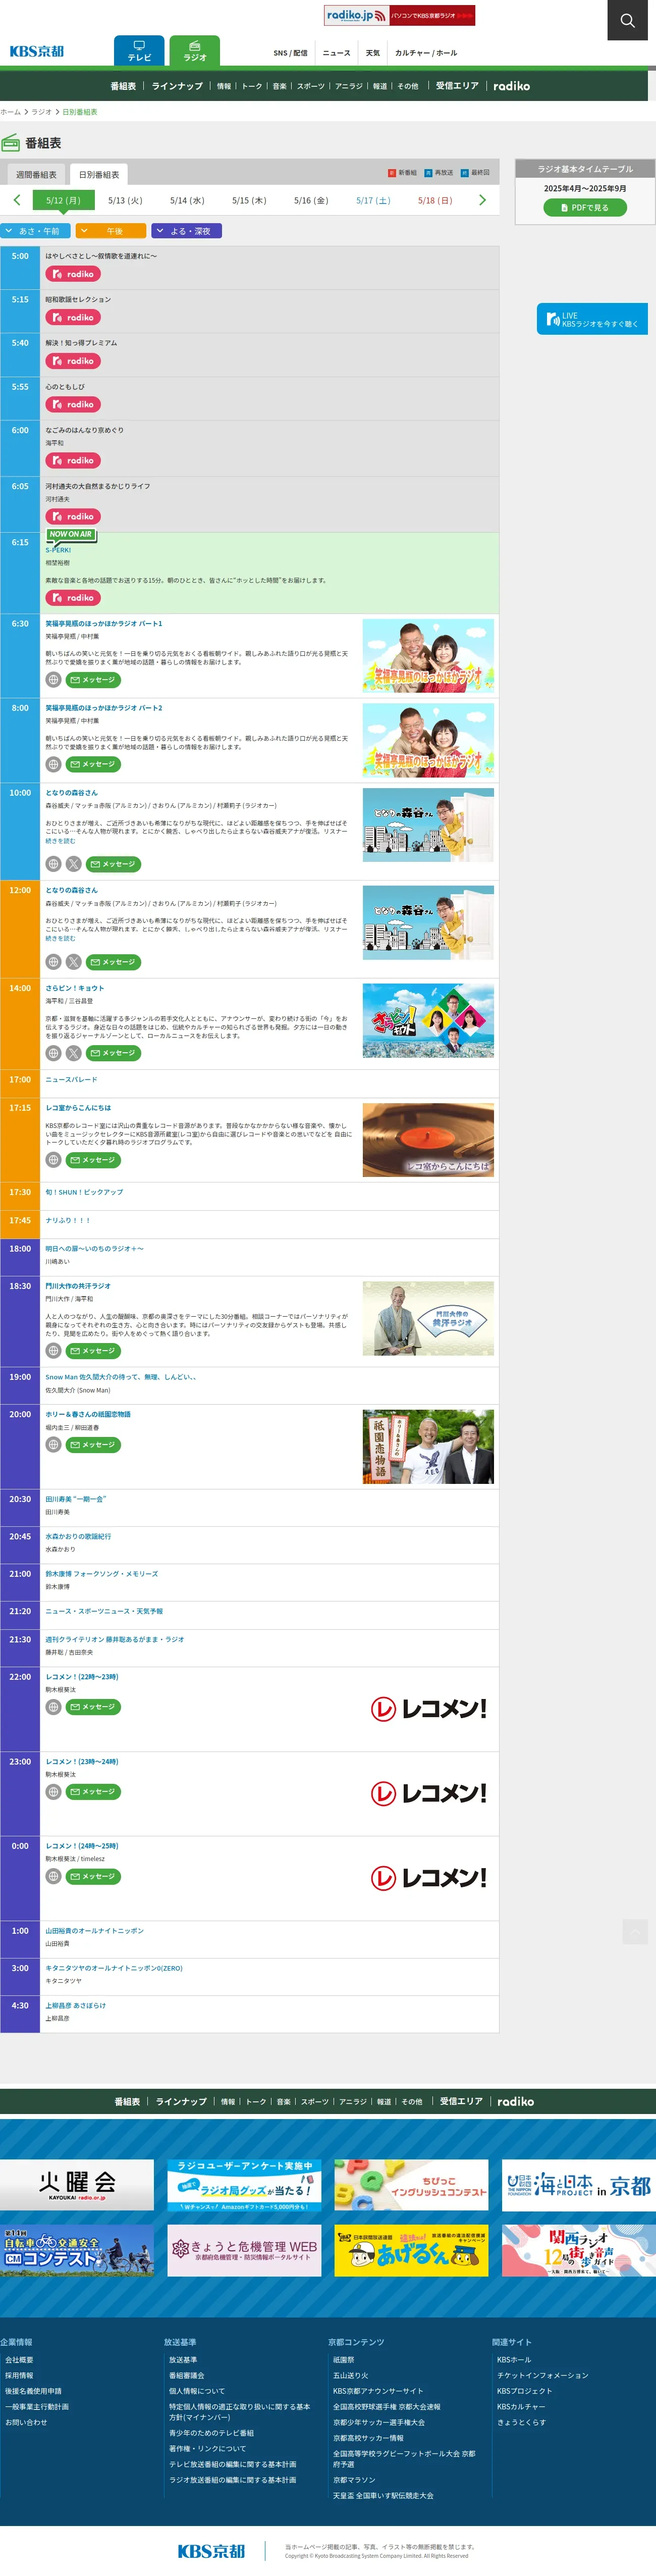Open X icon for 12:00 となりの森谷さん
Screen dimensions: 656x2576
point(74,962)
